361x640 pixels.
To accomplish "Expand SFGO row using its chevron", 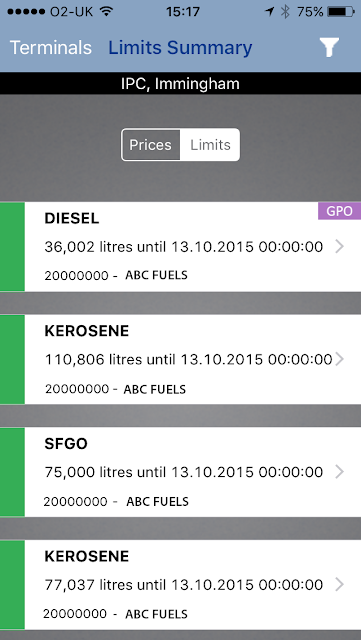I will coord(339,472).
